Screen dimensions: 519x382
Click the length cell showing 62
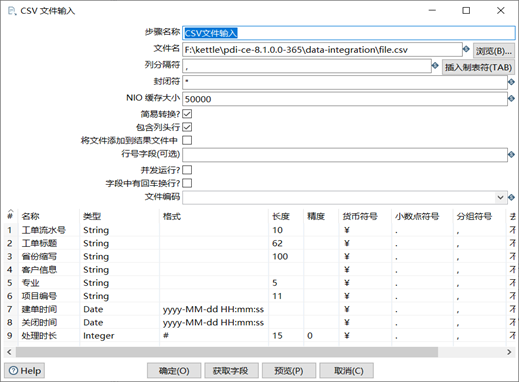[286, 243]
